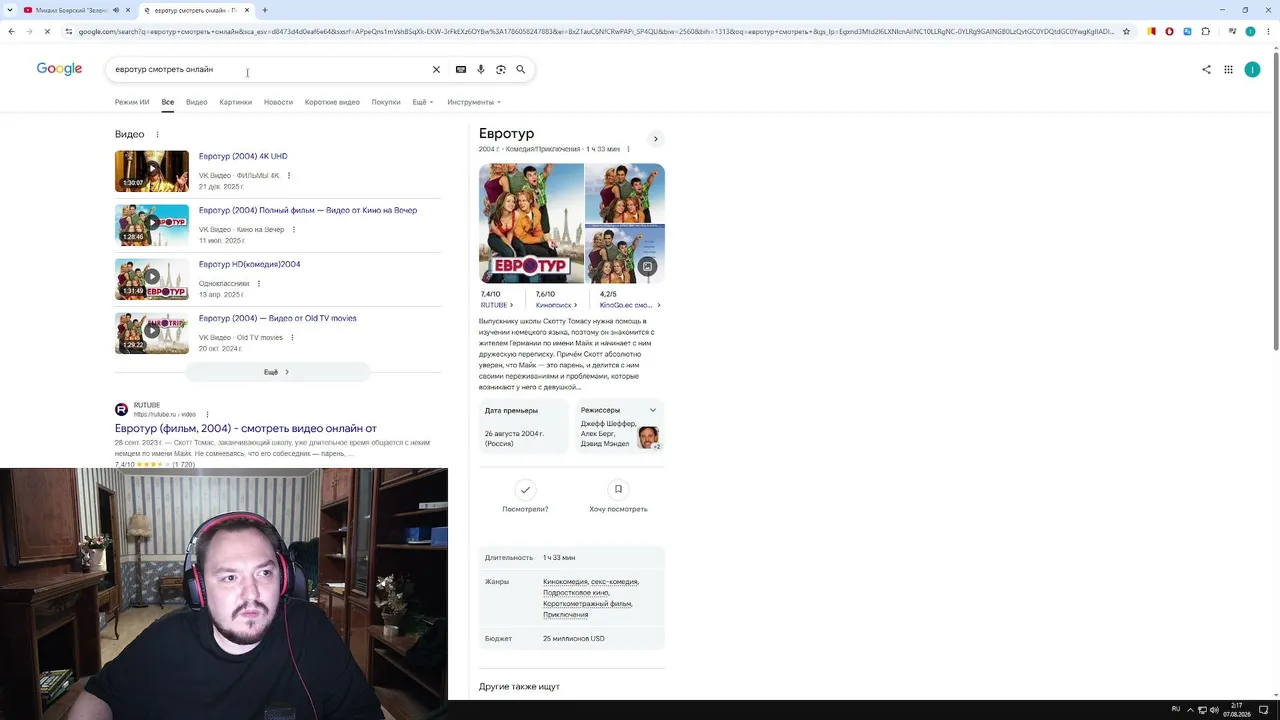Screen dimensions: 1280x720
Task: Click the arrow next to Евротур title
Action: click(x=655, y=139)
